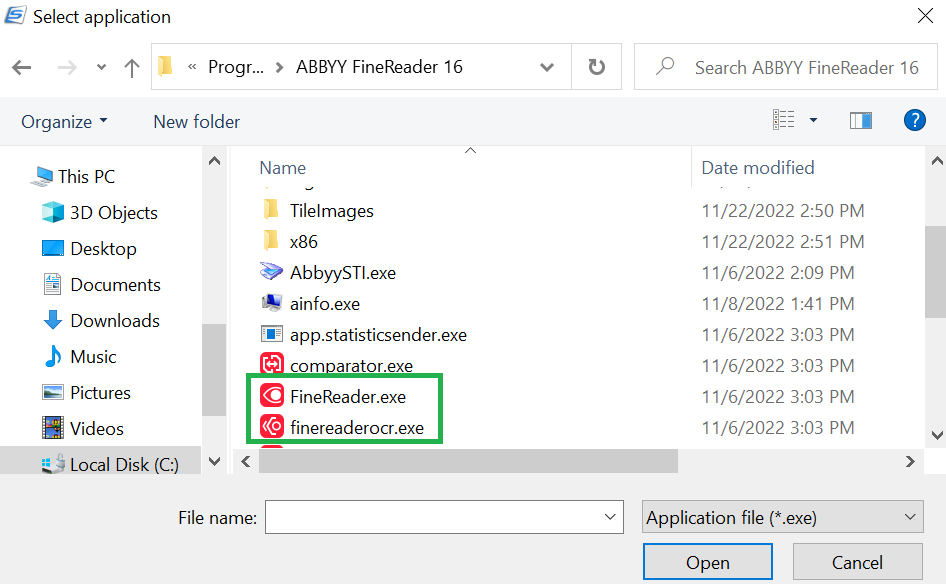Open the Application file type dropdown
The width and height of the screenshot is (946, 584).
(782, 518)
